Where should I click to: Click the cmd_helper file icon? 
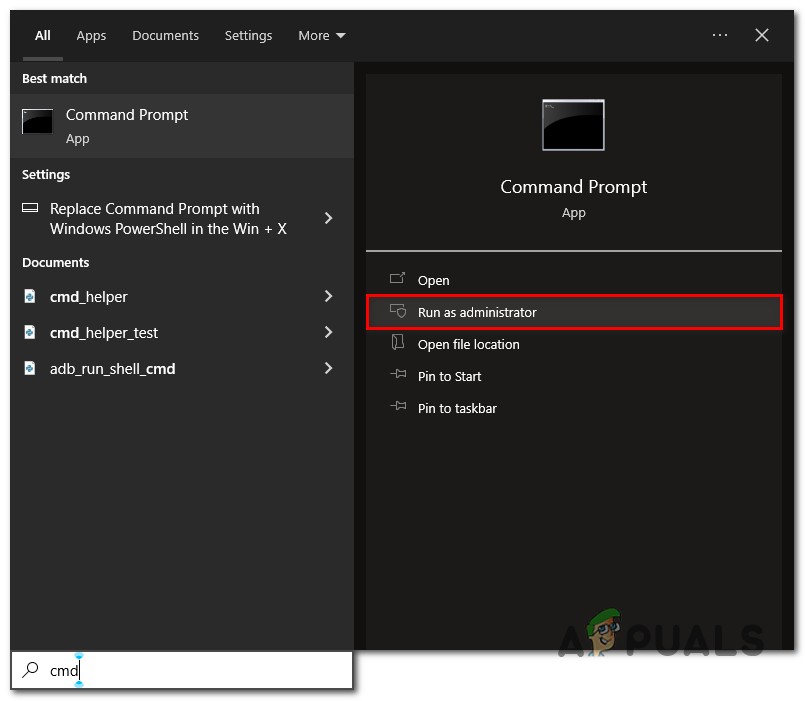pyautogui.click(x=30, y=296)
